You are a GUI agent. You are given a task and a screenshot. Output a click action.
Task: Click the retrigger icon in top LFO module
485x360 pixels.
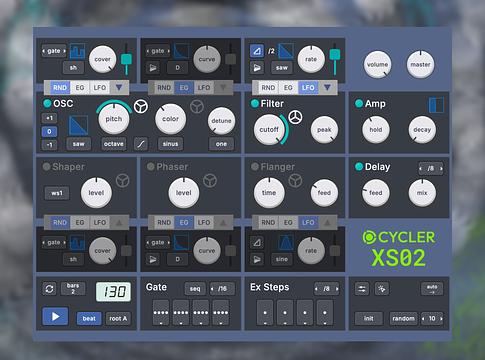(x=257, y=68)
